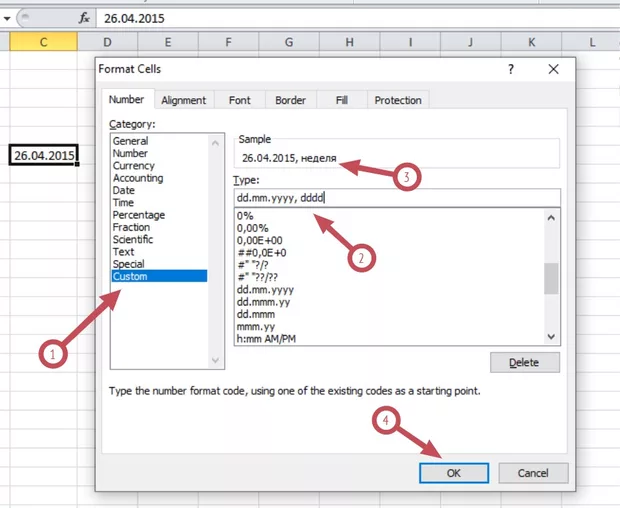Click the format list scroll down arrow
This screenshot has height=508, width=620.
coord(551,336)
